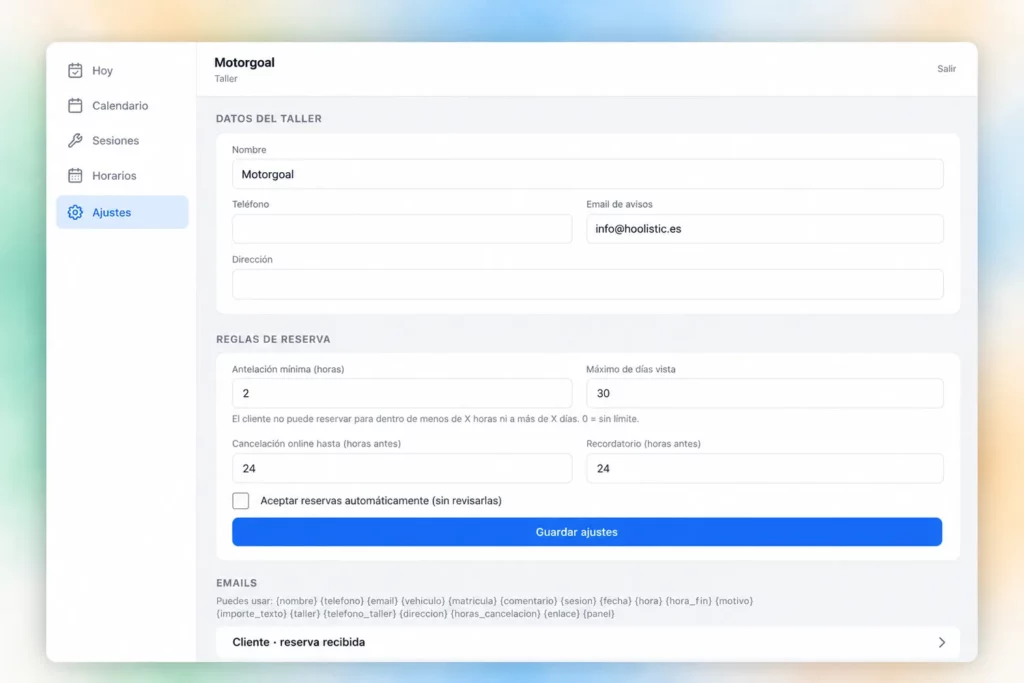Image resolution: width=1024 pixels, height=683 pixels.
Task: Switch to Horarios in sidebar
Action: (x=122, y=176)
